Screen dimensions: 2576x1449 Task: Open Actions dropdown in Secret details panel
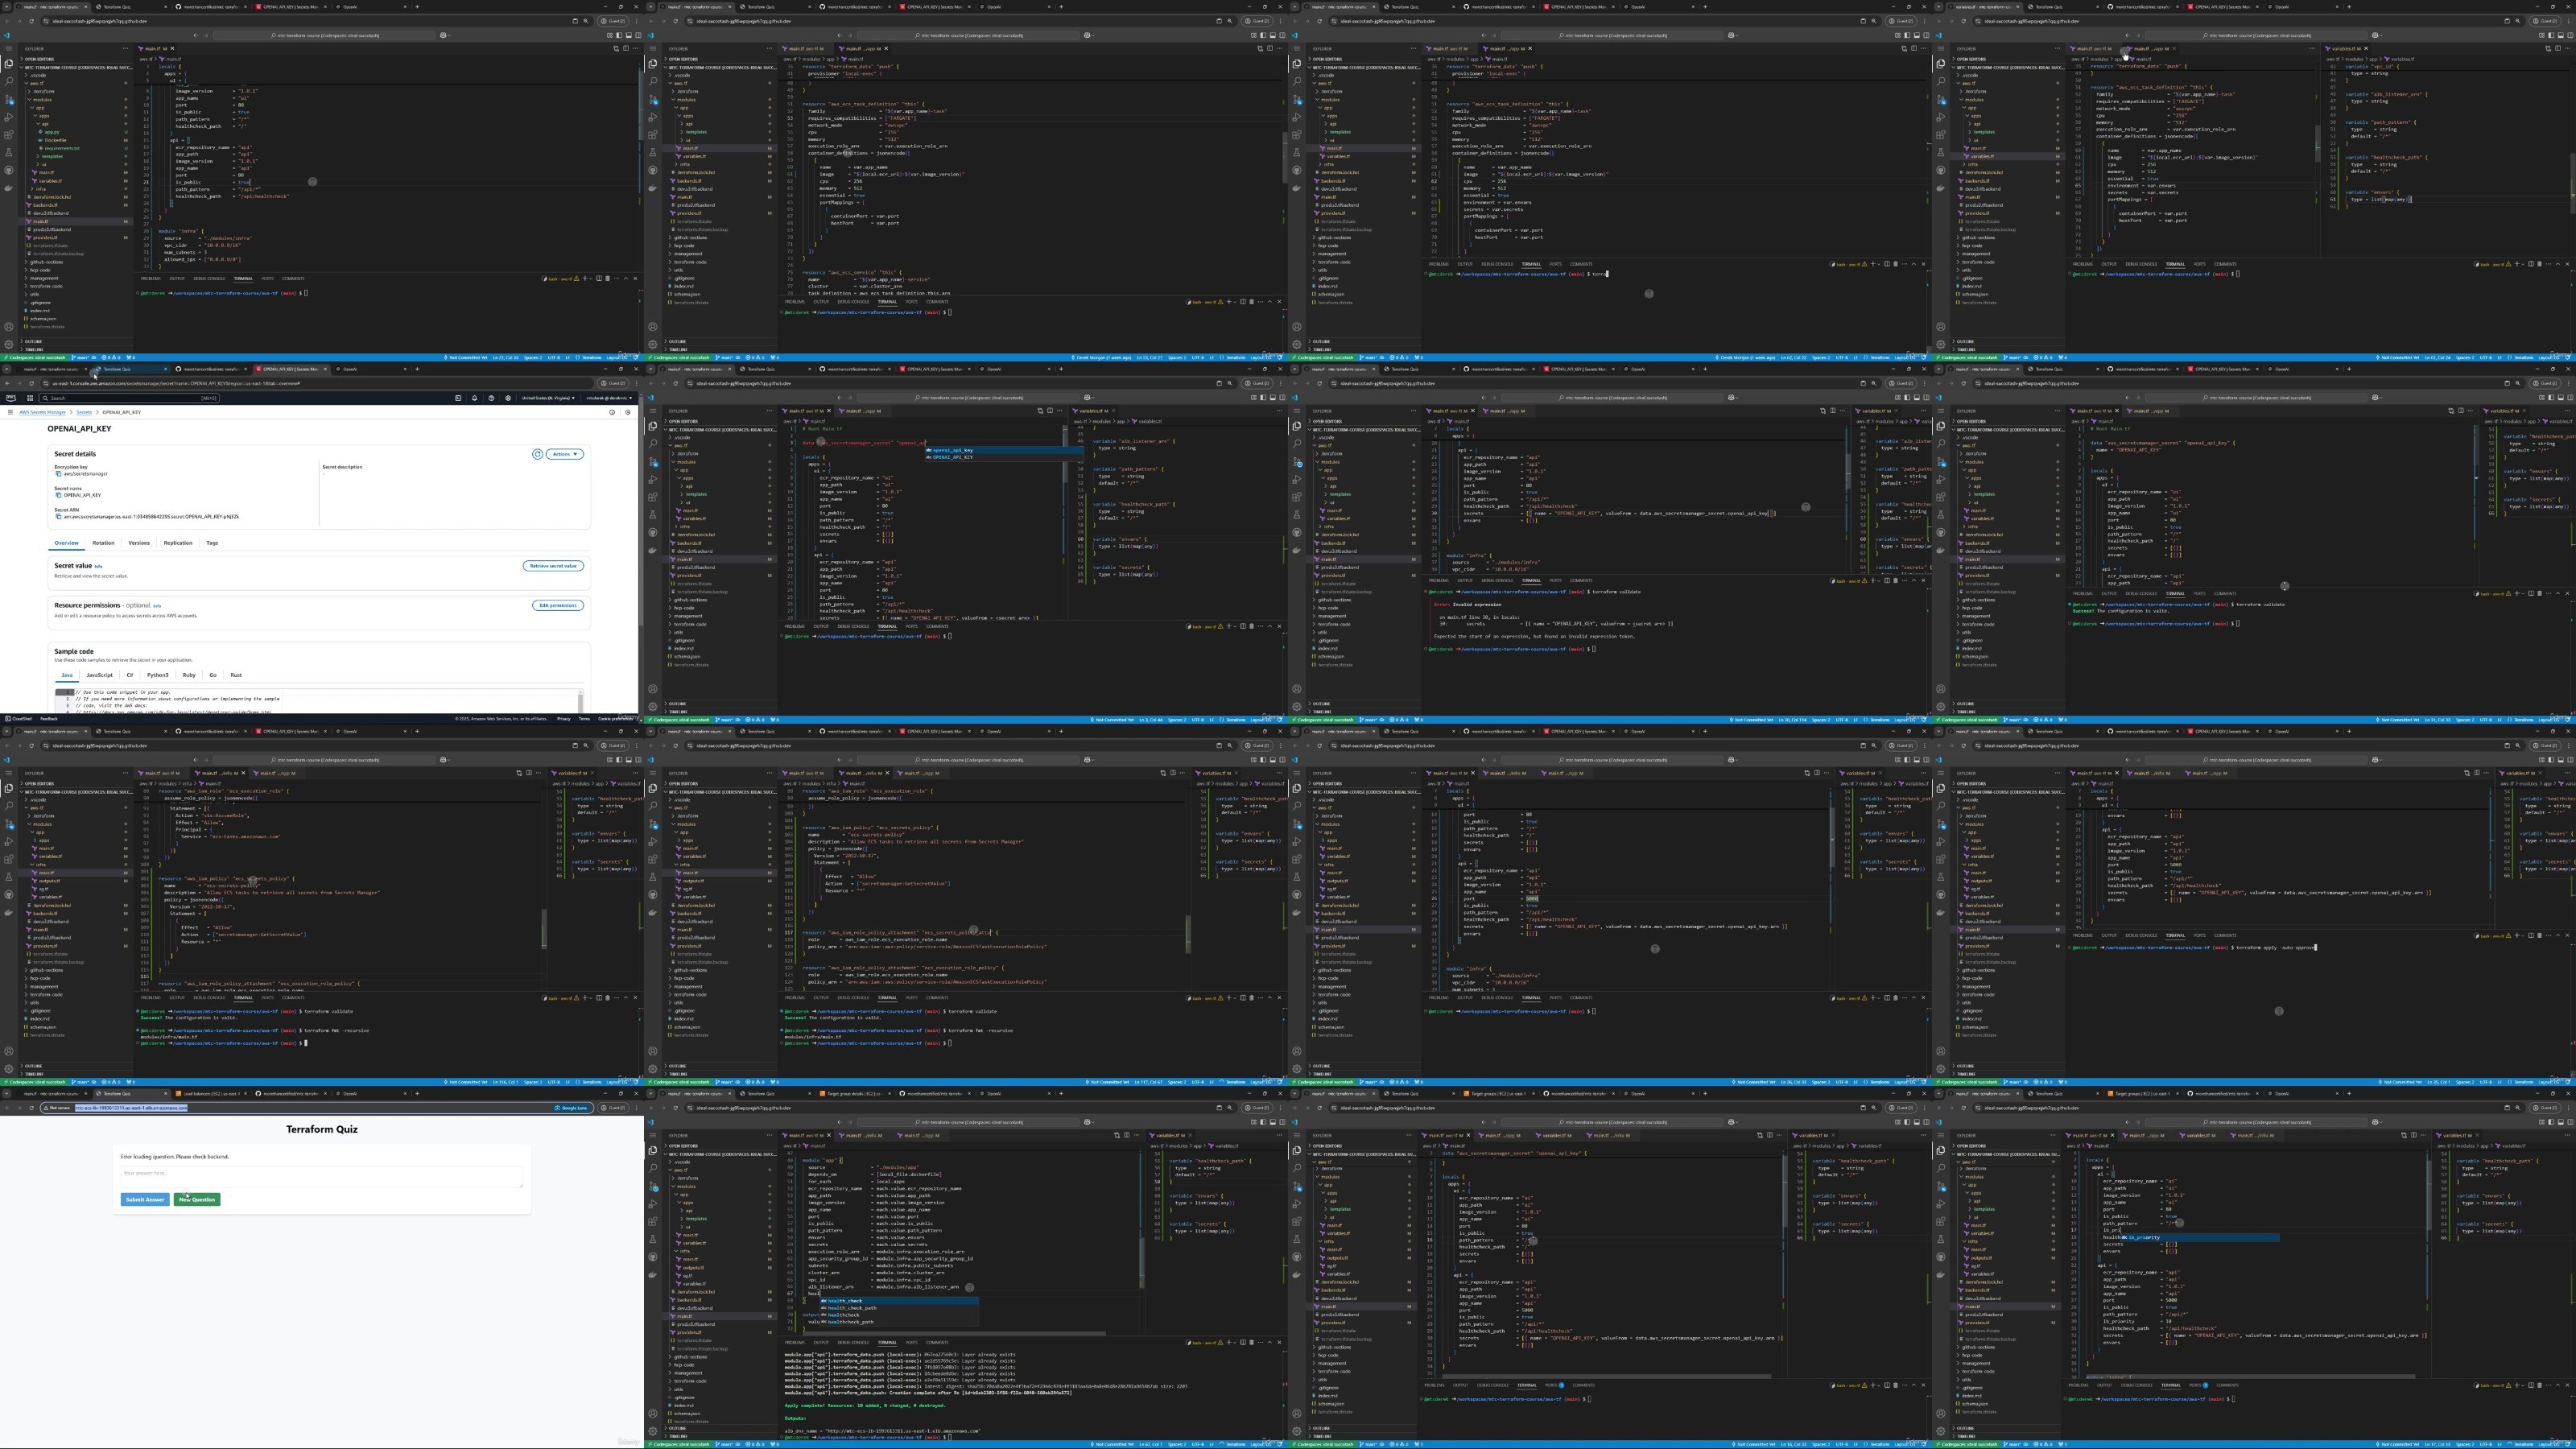coord(565,454)
